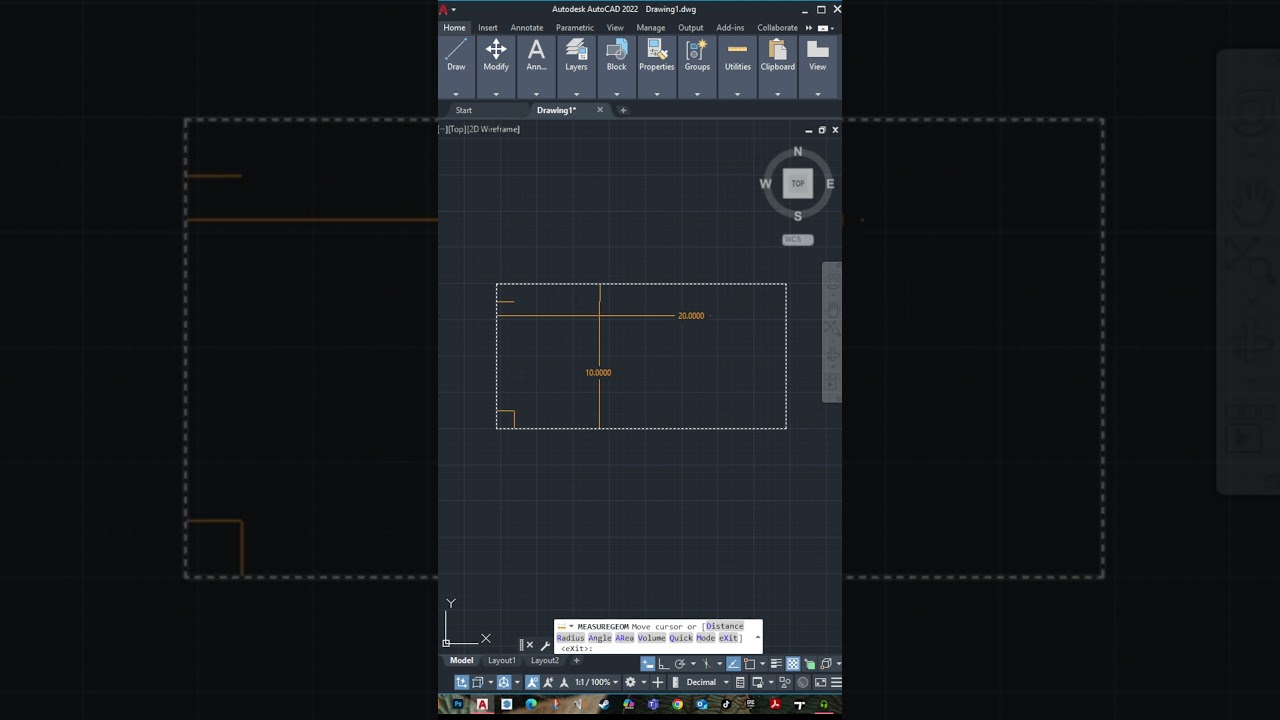This screenshot has height=720, width=1280.
Task: Open Photoshop from the taskbar
Action: pos(458,704)
